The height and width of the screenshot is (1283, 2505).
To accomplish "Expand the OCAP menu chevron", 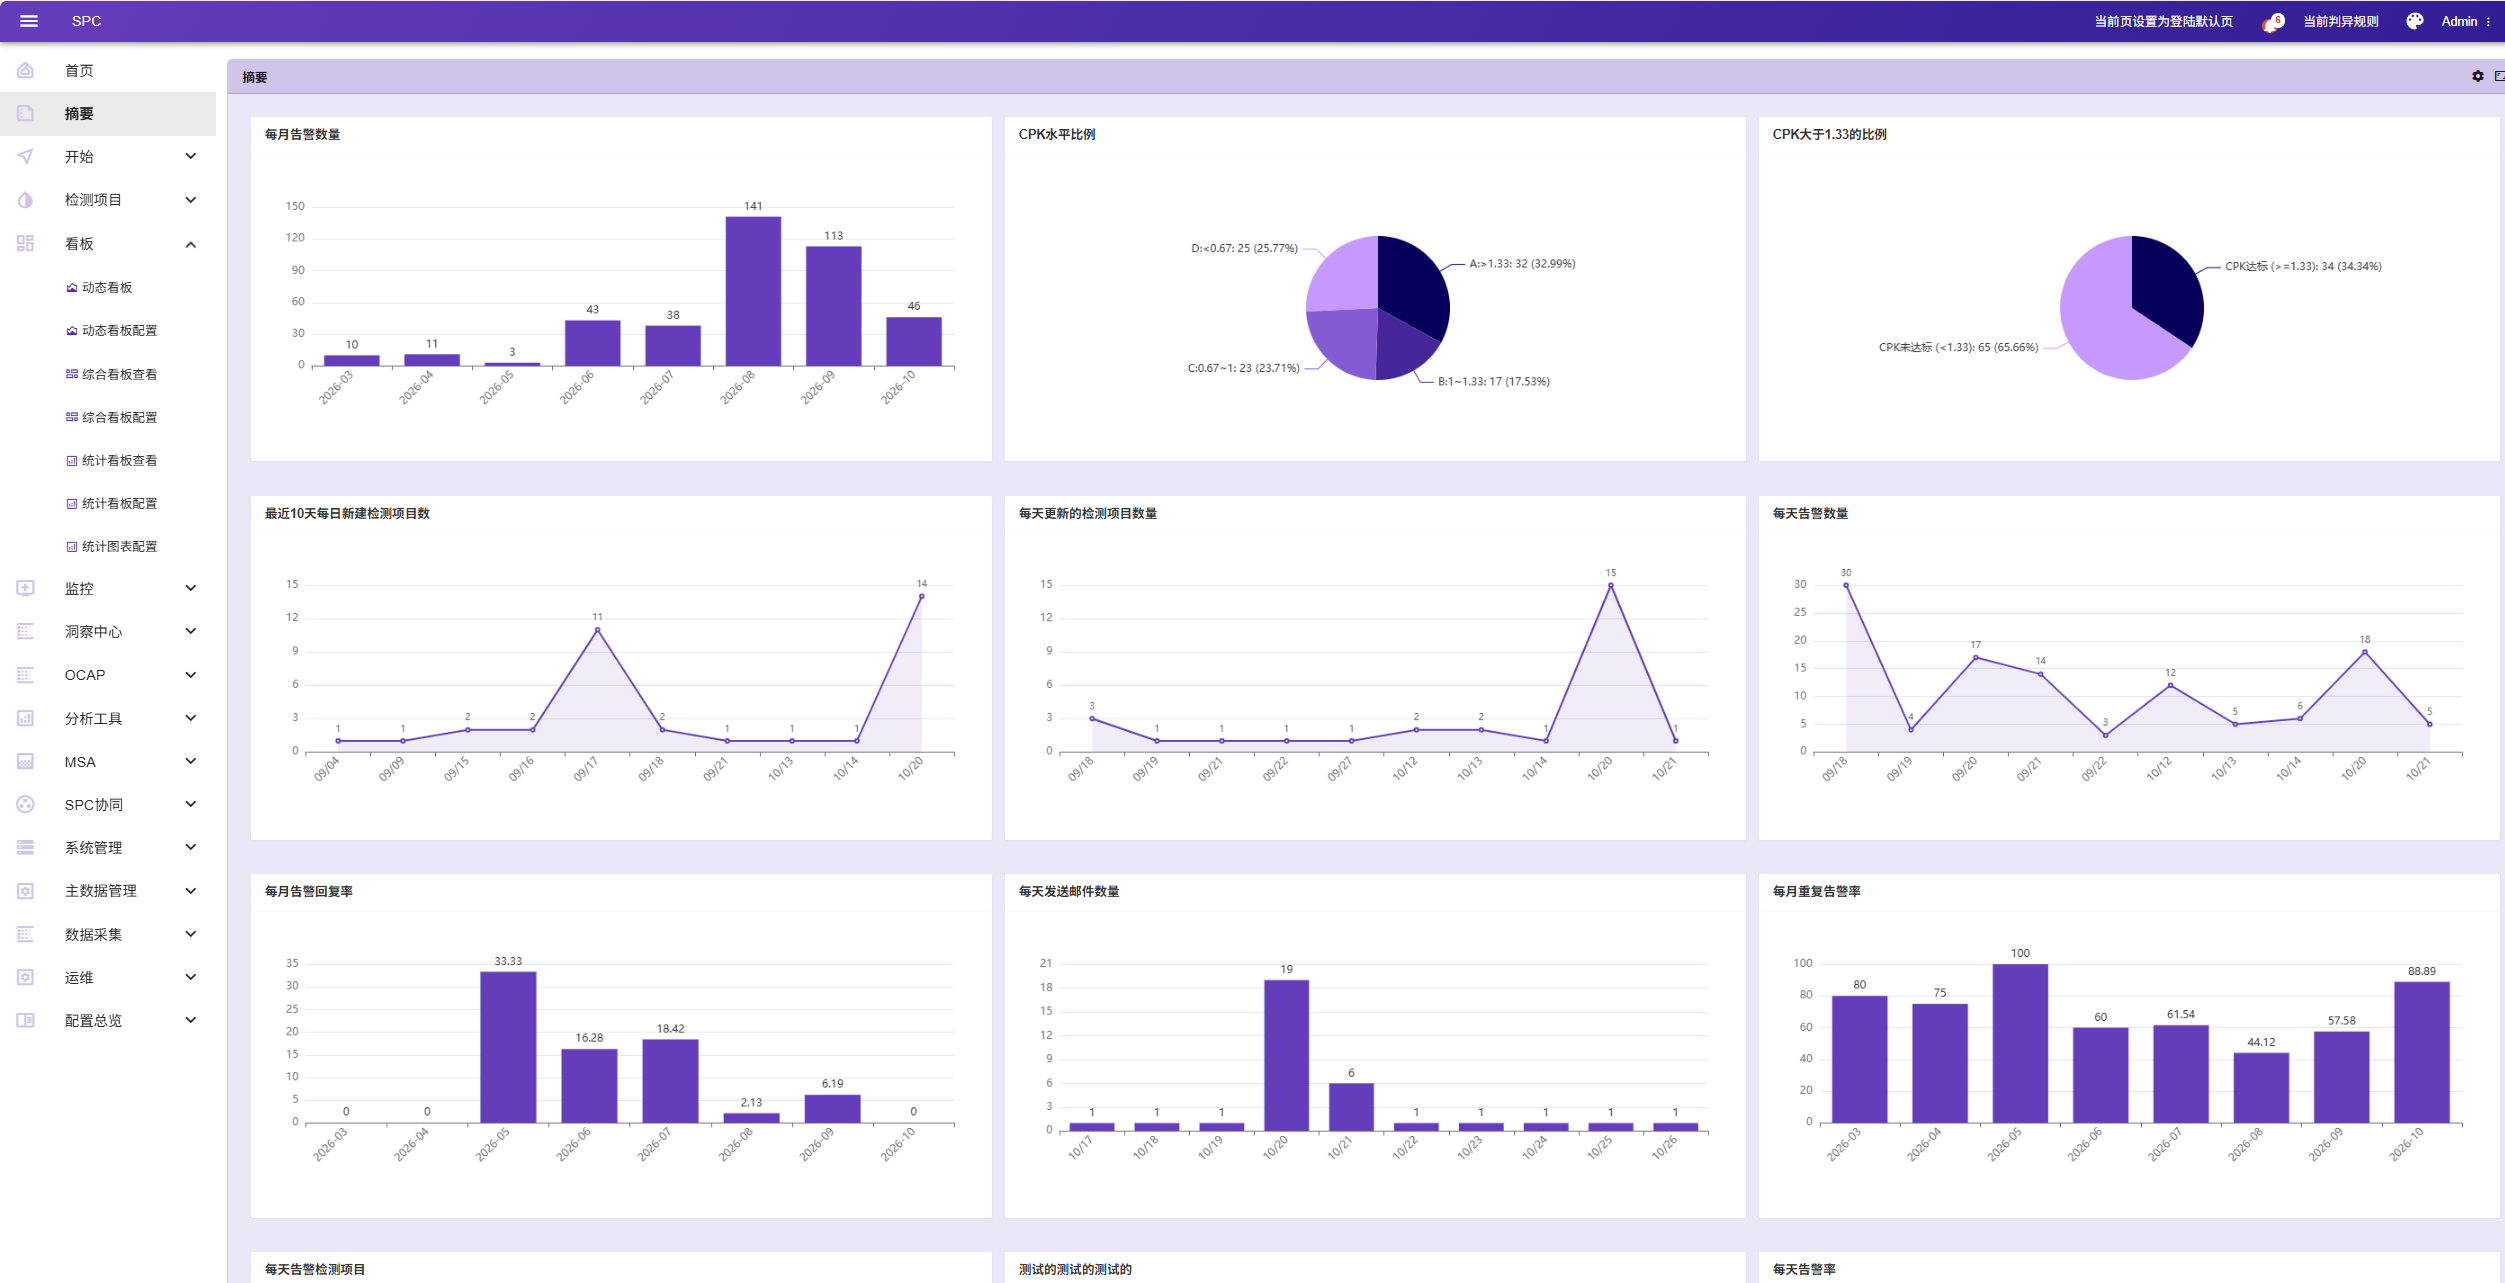I will pyautogui.click(x=191, y=675).
